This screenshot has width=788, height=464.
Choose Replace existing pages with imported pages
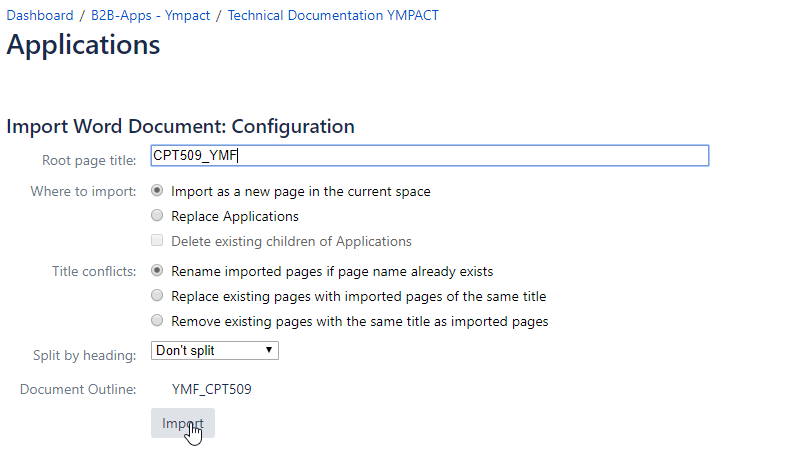coord(157,296)
